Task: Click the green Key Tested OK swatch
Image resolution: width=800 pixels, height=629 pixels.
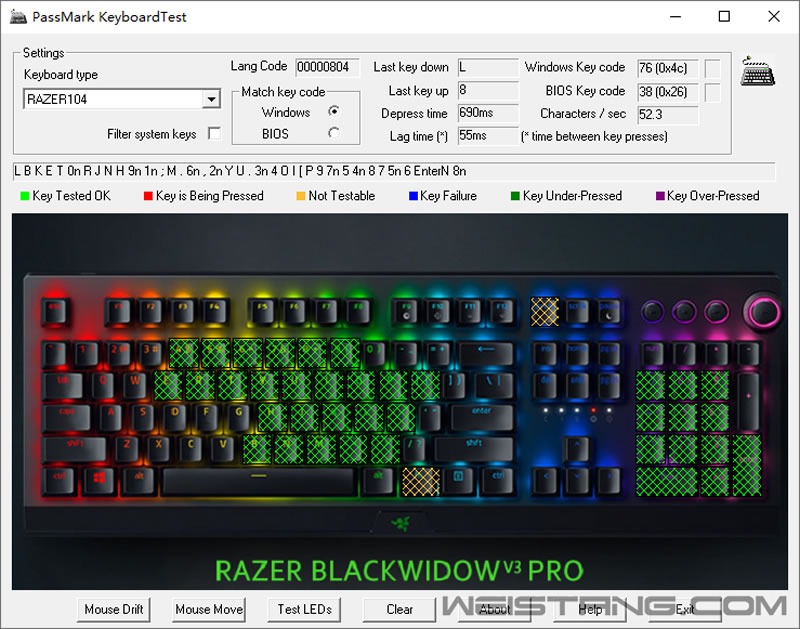Action: coord(24,196)
